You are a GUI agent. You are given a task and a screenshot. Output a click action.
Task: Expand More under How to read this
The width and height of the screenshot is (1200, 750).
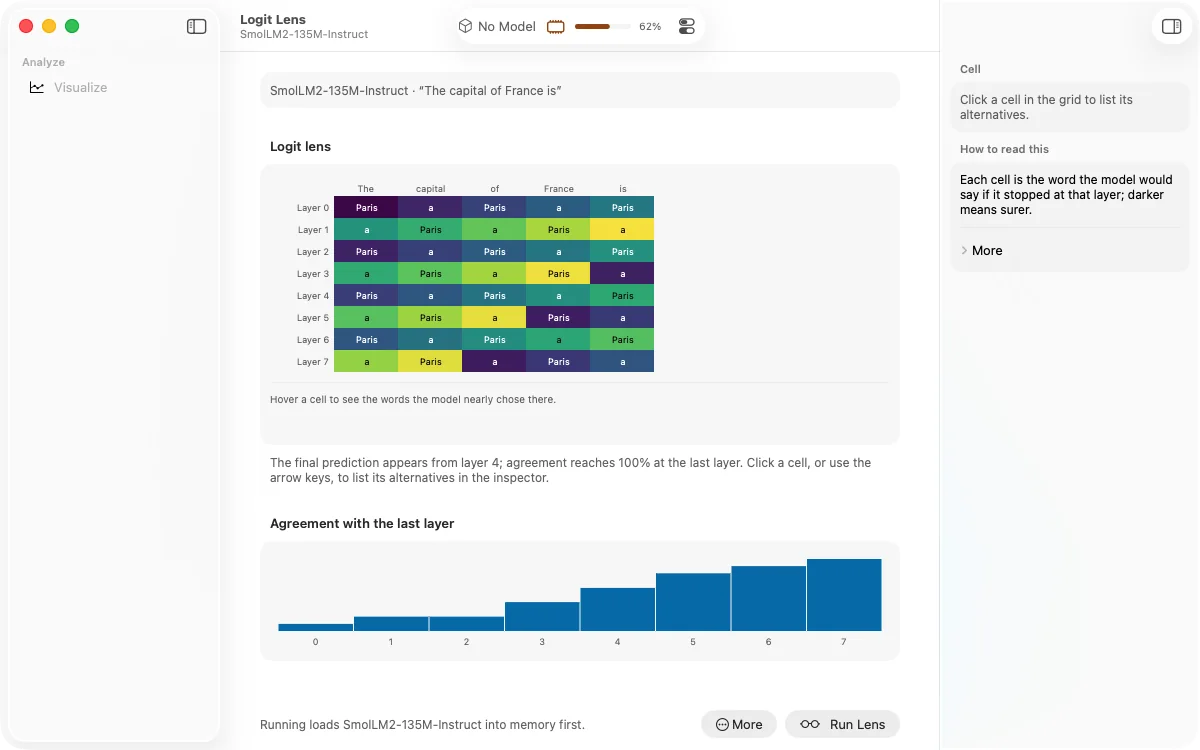click(981, 250)
